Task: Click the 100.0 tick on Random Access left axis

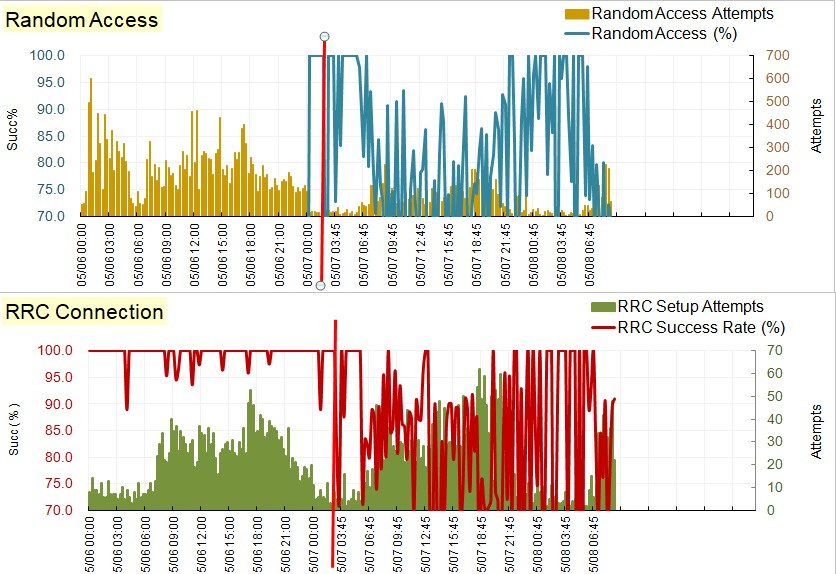Action: coord(48,56)
